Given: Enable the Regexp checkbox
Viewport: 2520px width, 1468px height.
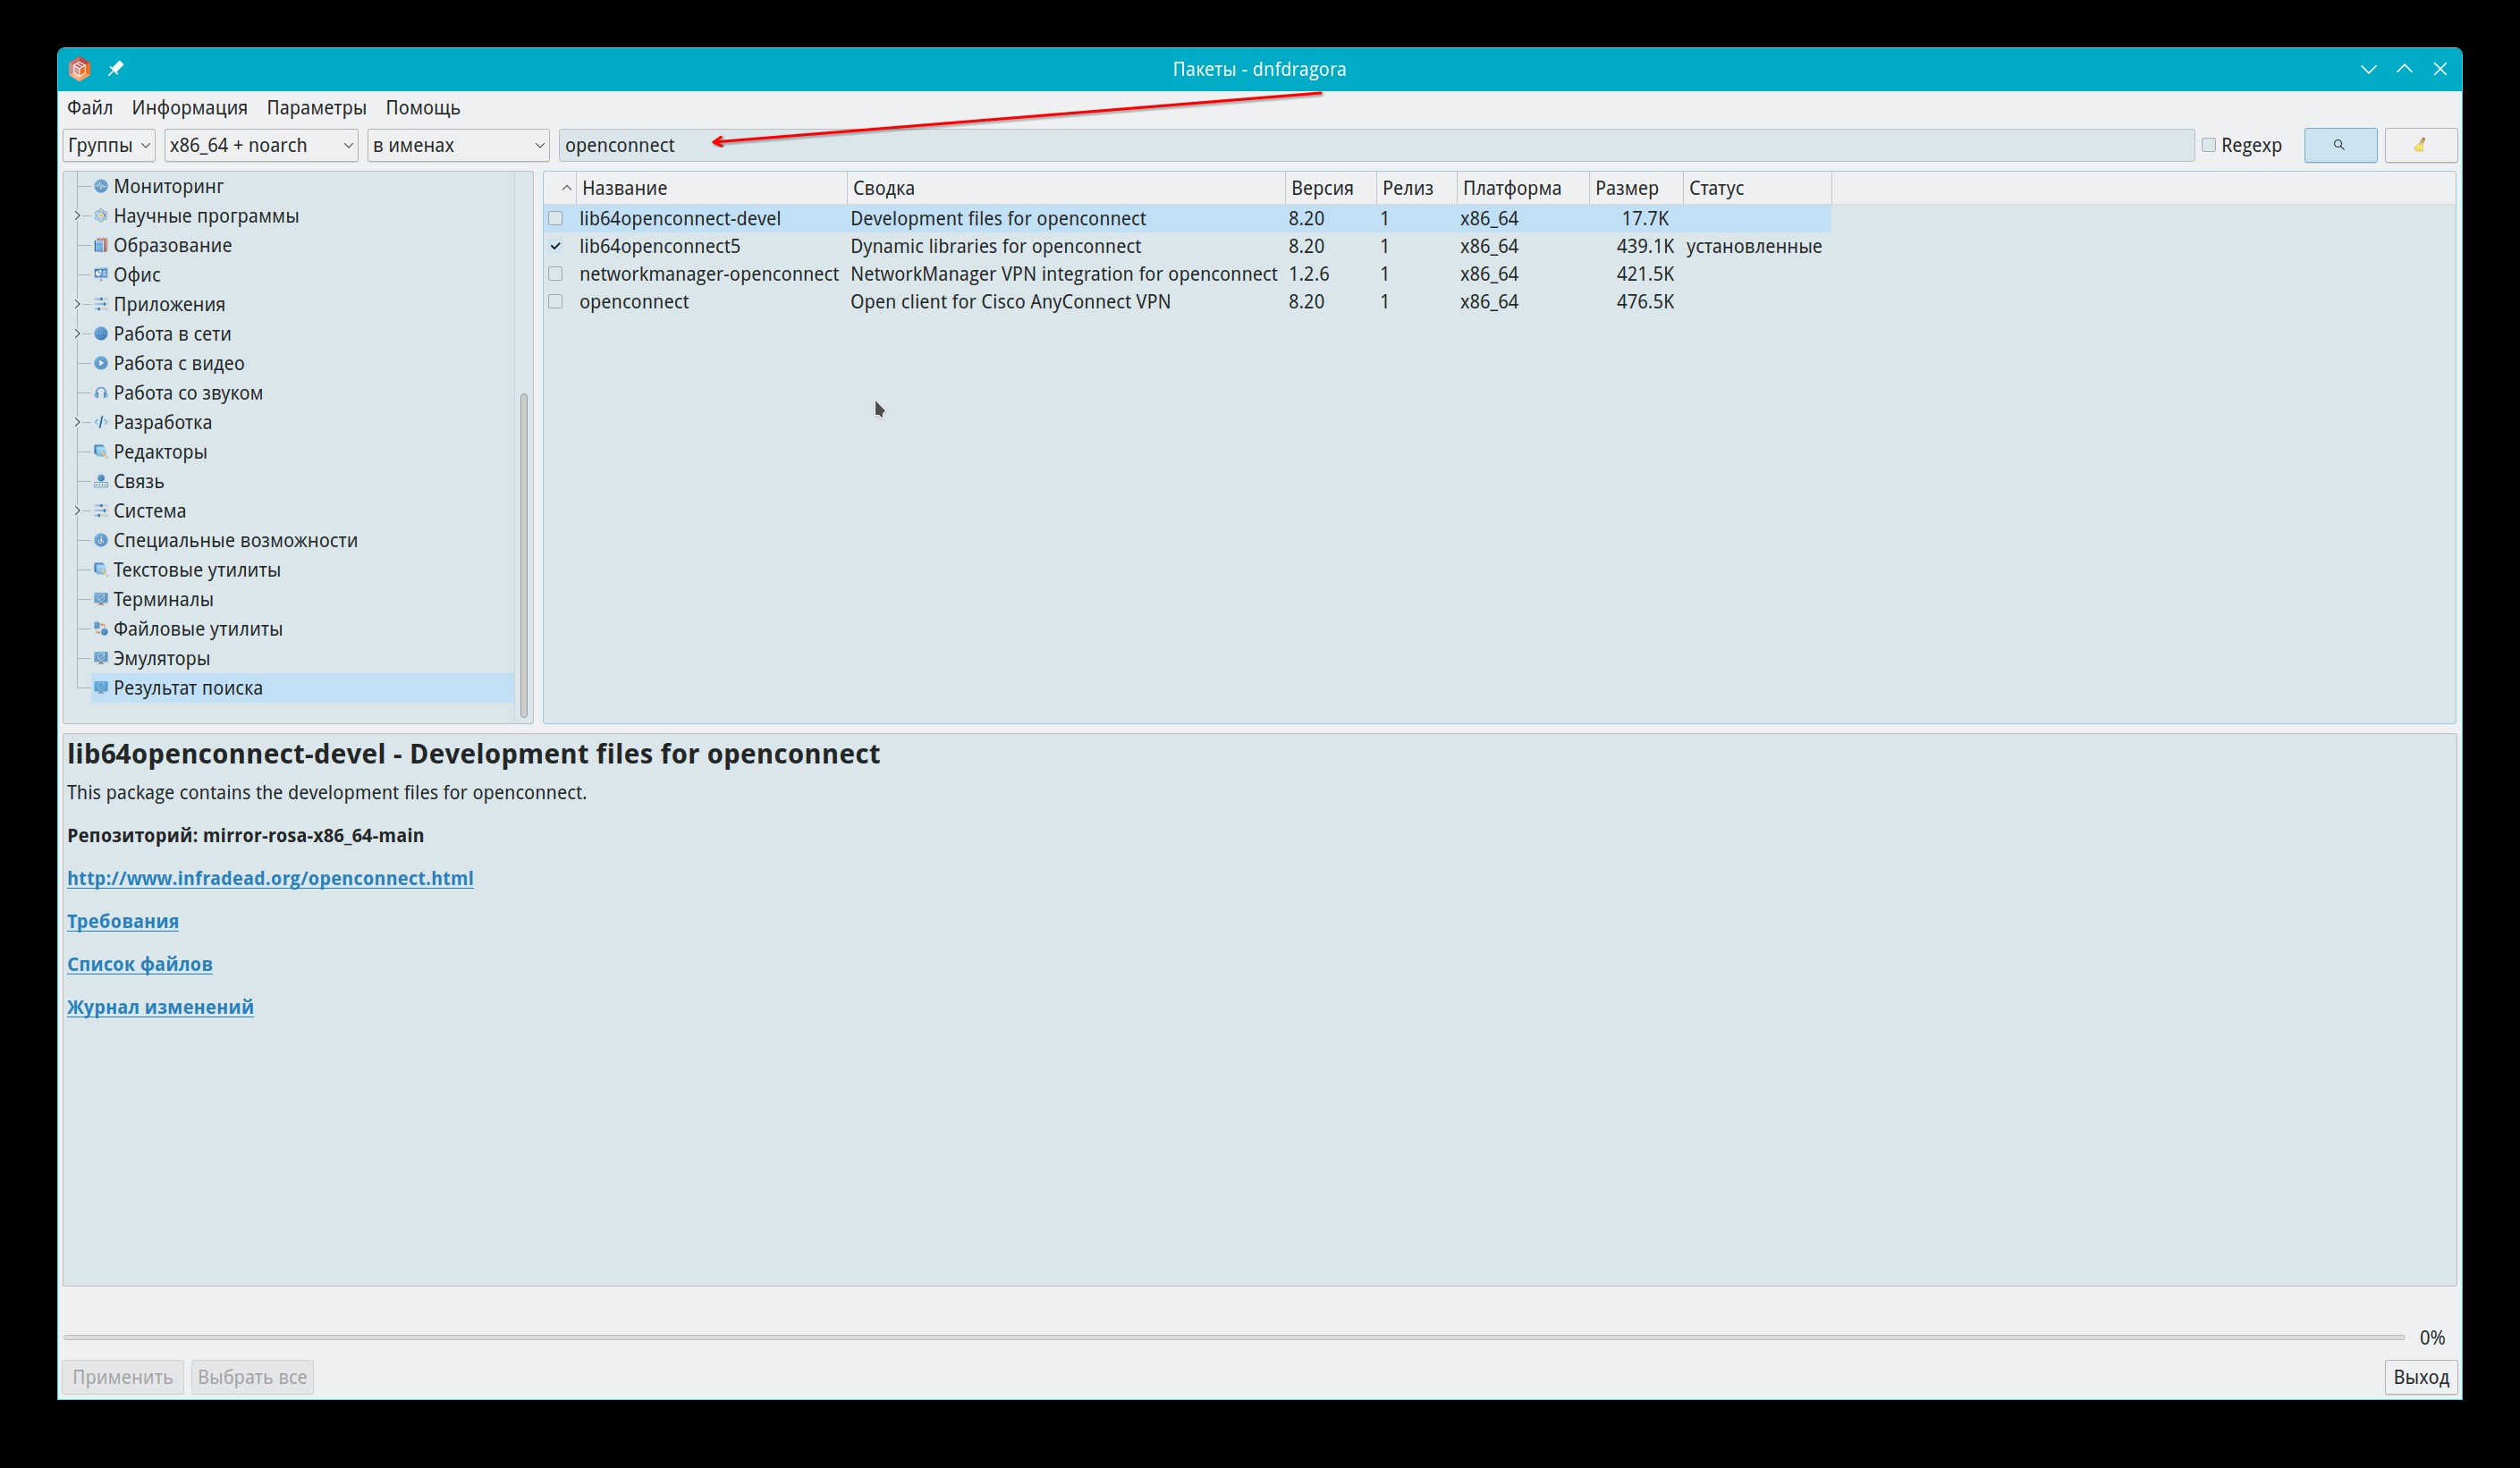Looking at the screenshot, I should coord(2209,145).
